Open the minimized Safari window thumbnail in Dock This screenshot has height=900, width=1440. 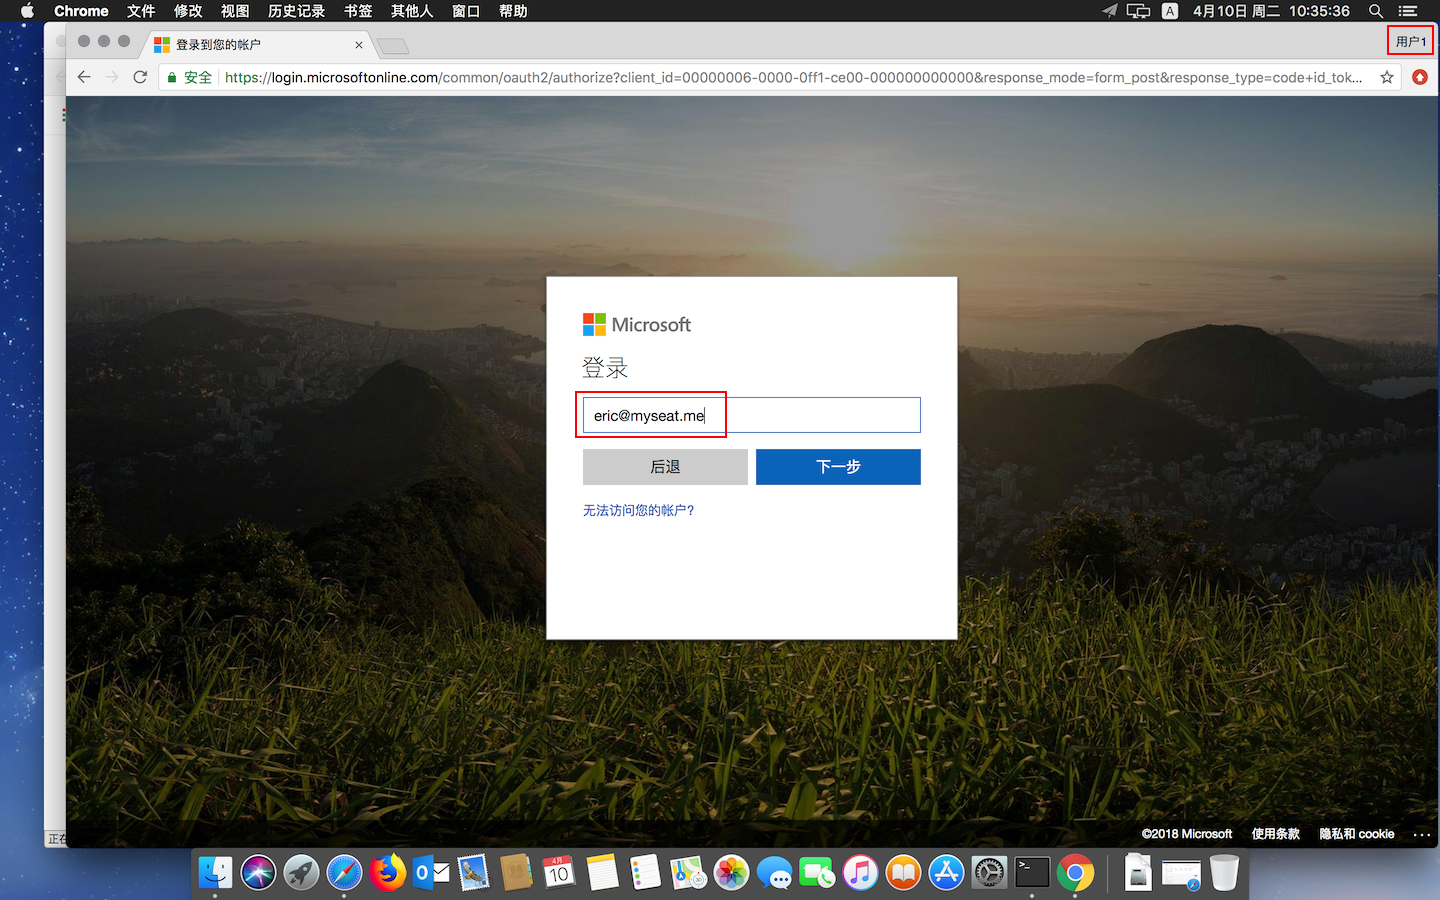tap(1181, 875)
